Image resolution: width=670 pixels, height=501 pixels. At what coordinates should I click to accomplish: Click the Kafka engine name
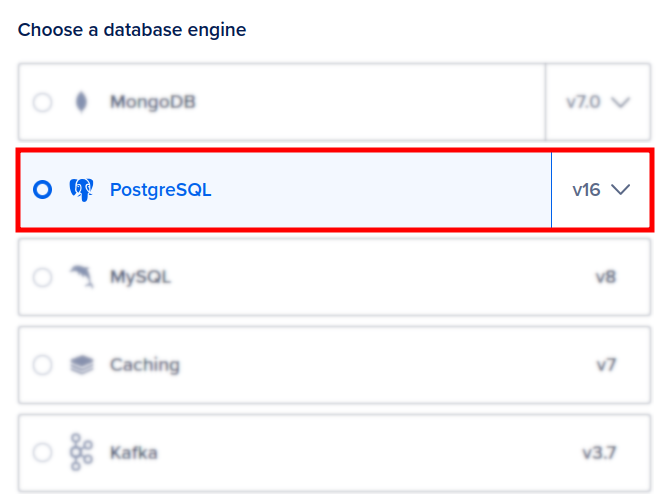tap(133, 453)
